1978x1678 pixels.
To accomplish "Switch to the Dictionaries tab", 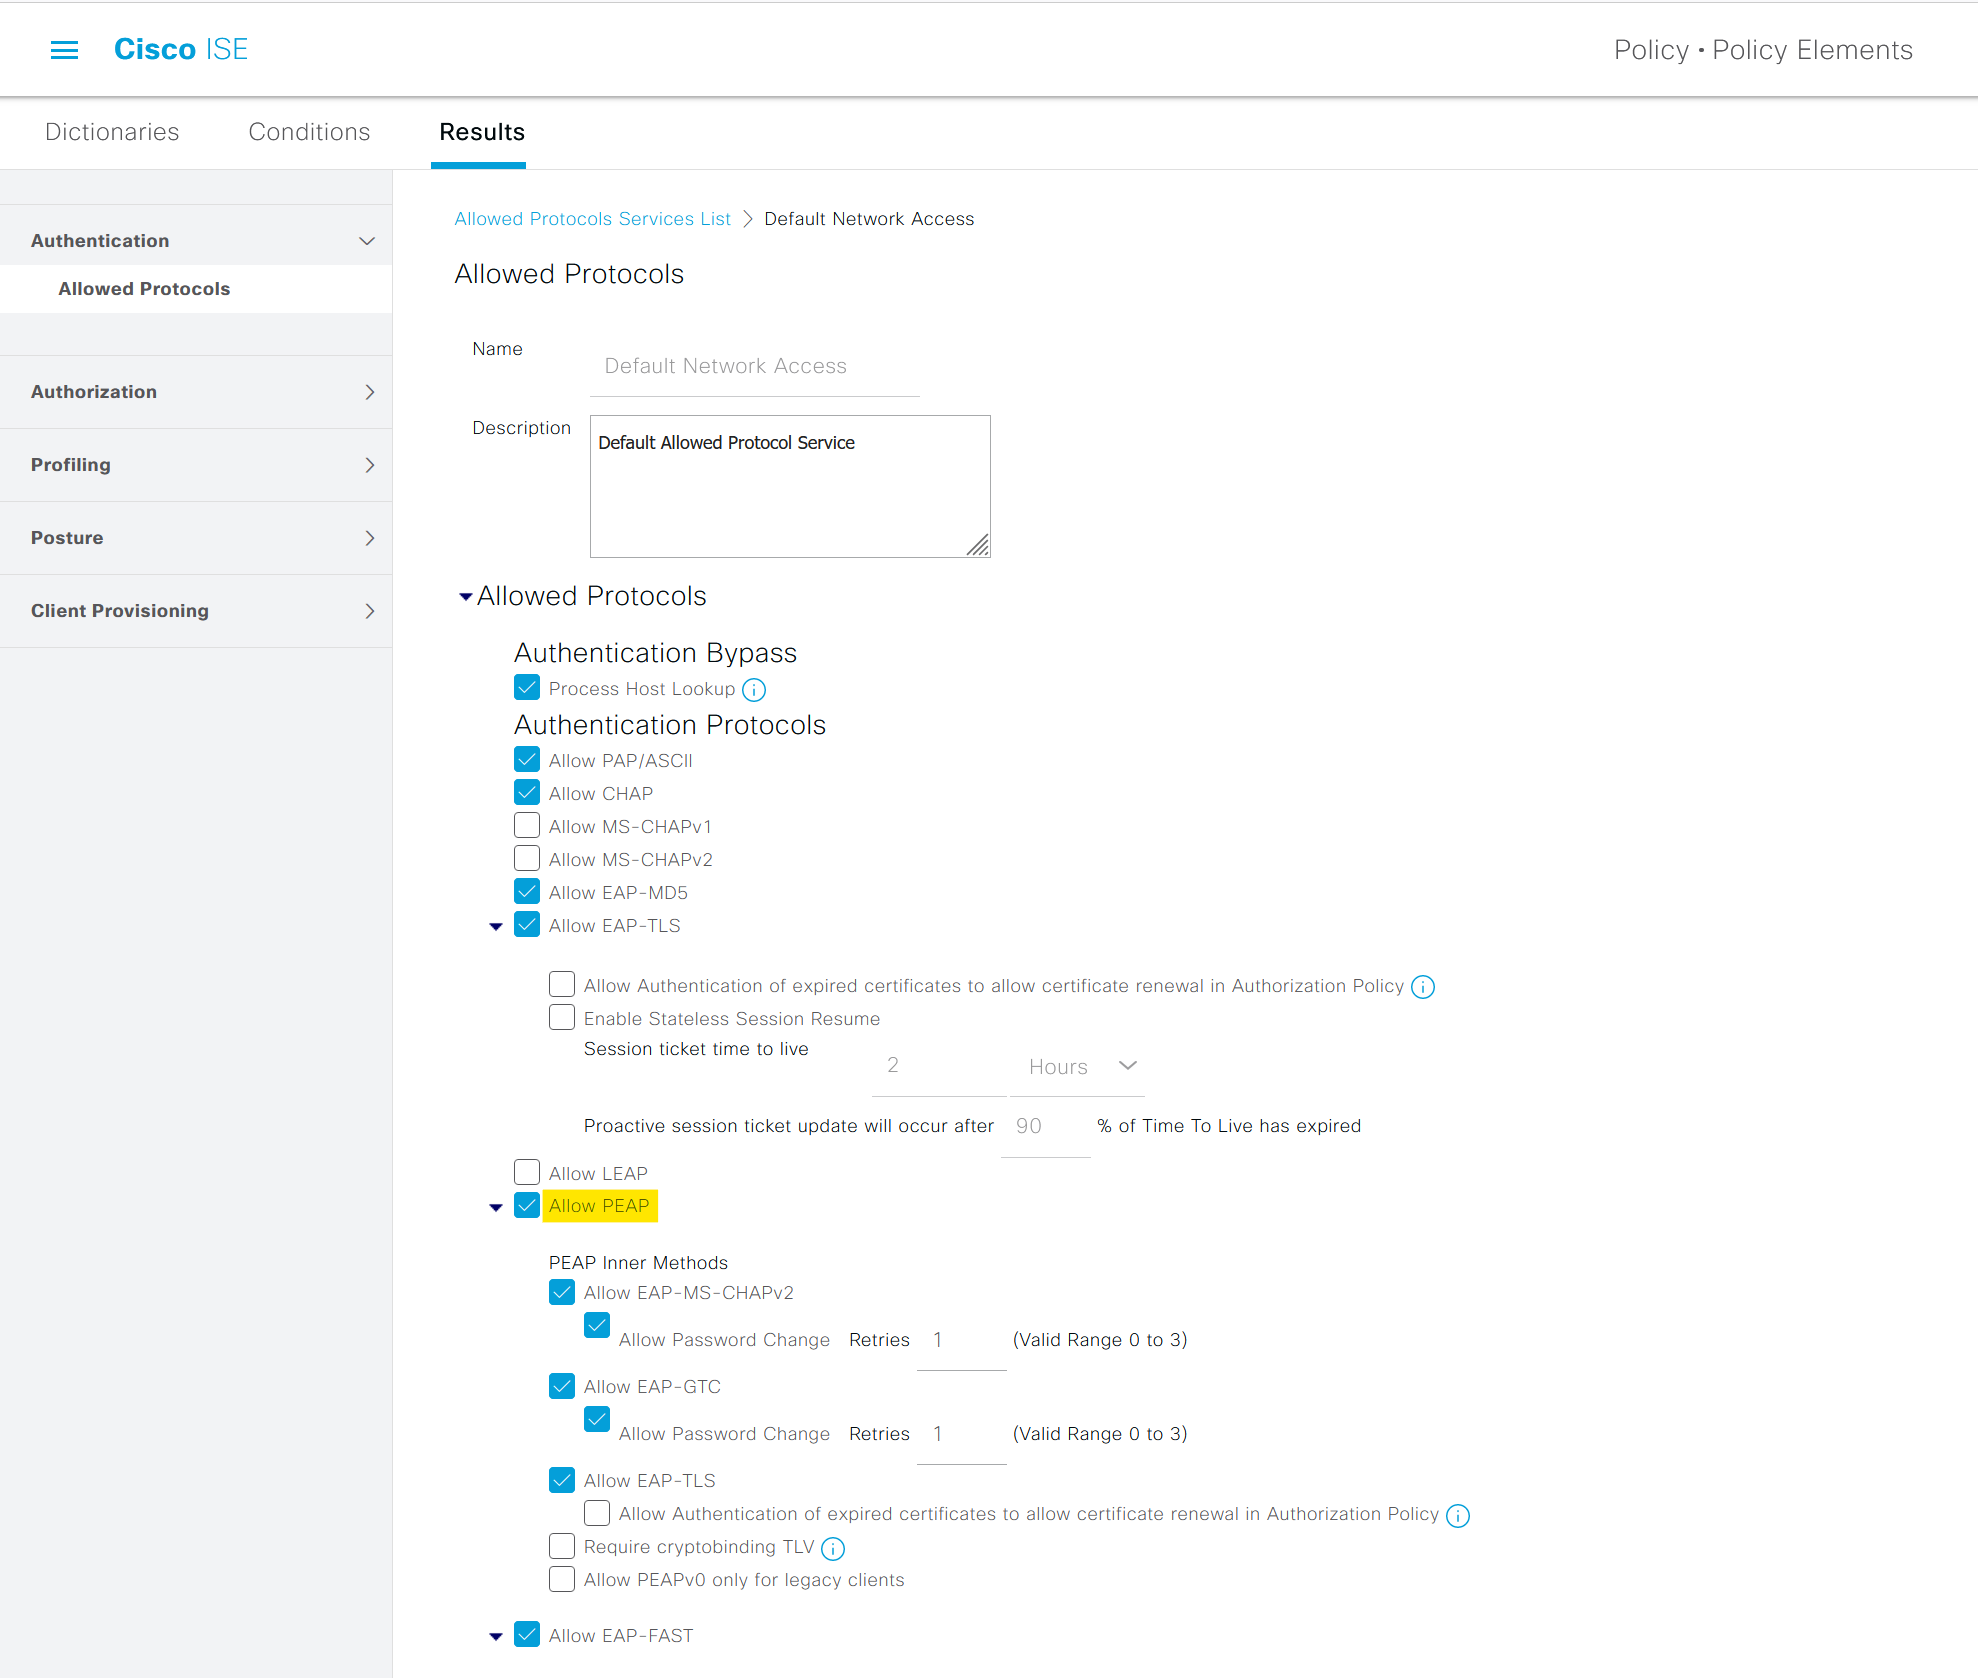I will 112,132.
